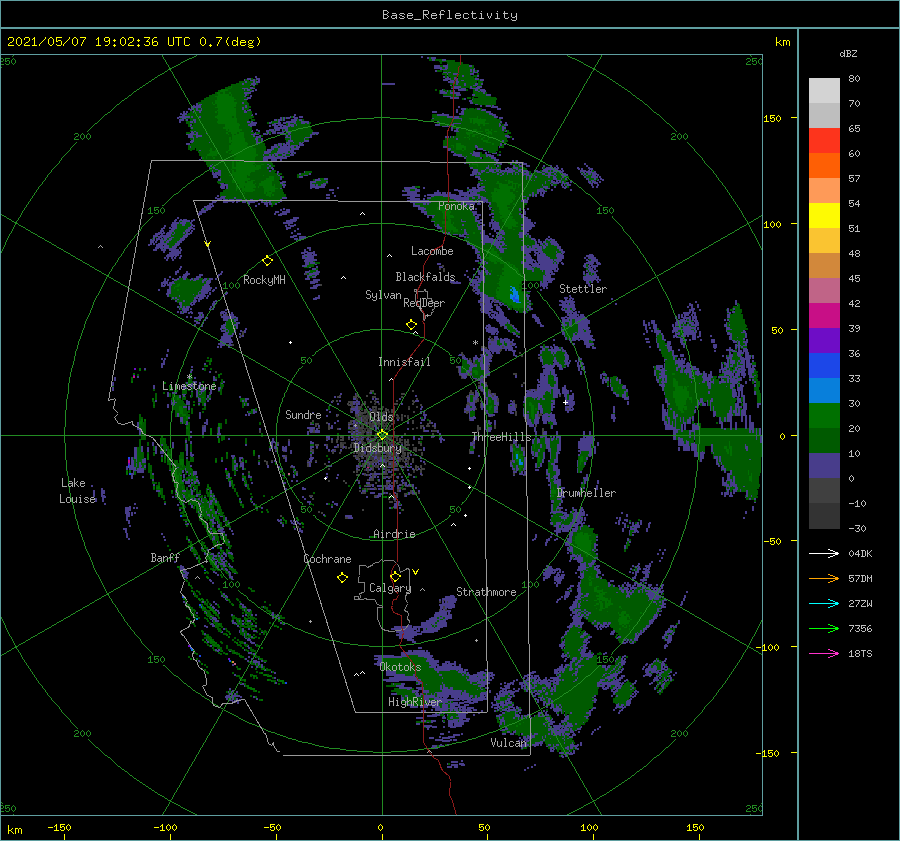Click the bright yellow swatch in dBZ scale
The width and height of the screenshot is (900, 841).
[x=824, y=216]
